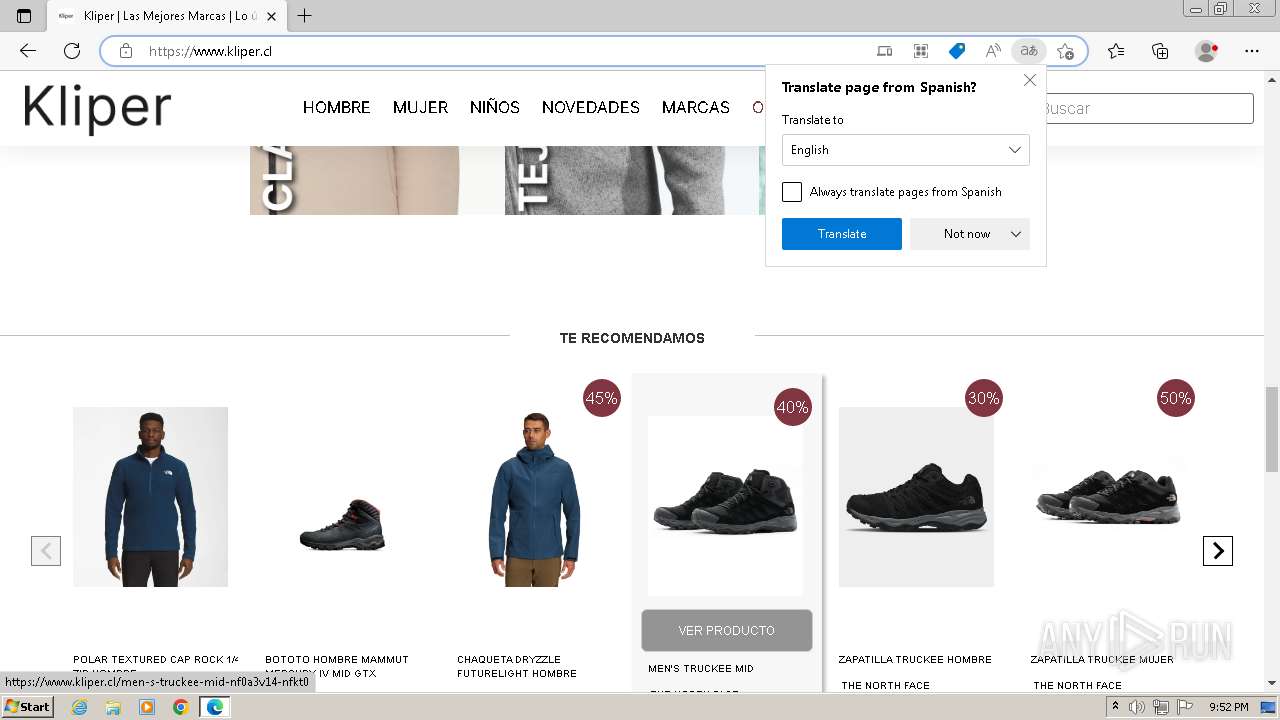Open the Read aloud icon
1280x720 pixels.
(993, 51)
